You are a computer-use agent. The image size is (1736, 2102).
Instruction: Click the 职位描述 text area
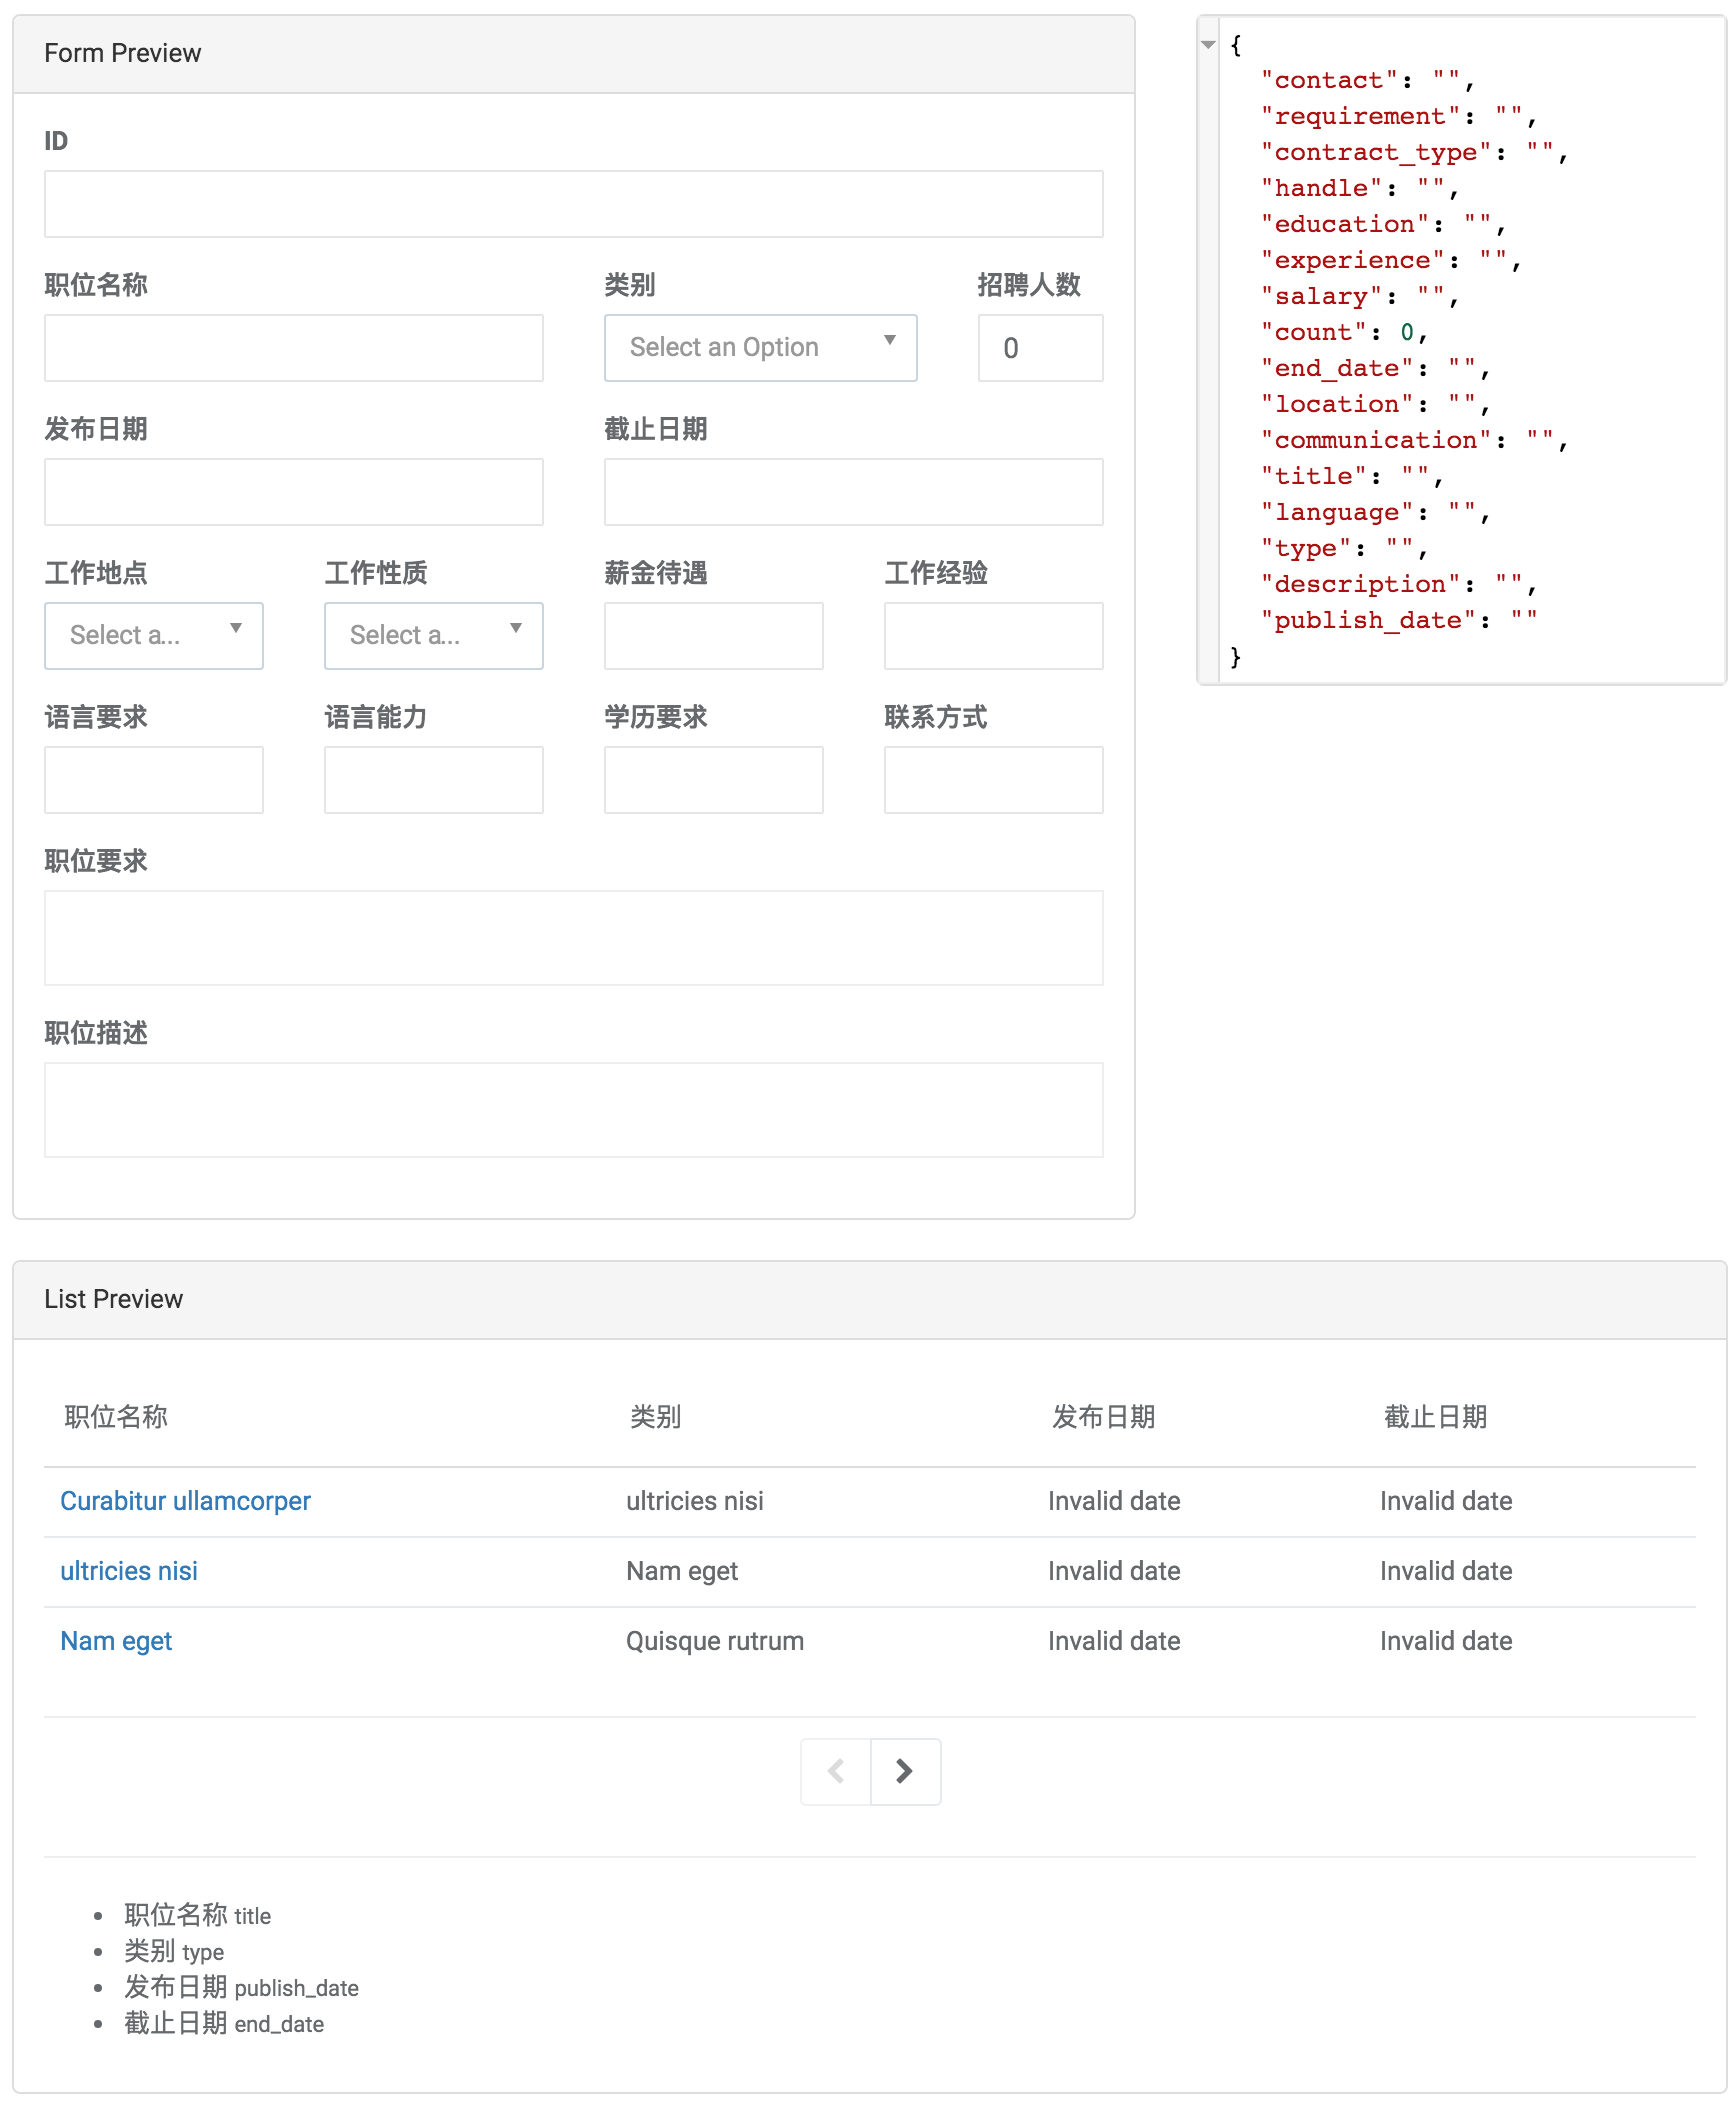tap(574, 1110)
